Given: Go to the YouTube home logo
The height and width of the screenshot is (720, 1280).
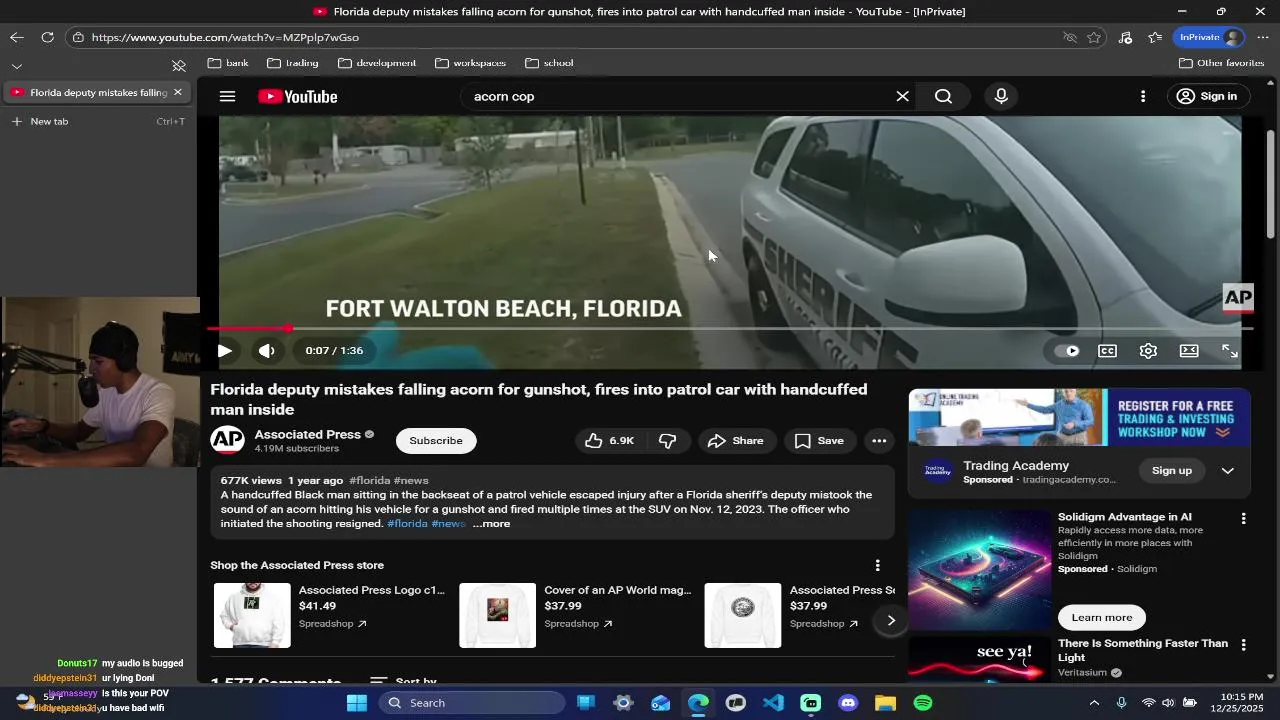Looking at the screenshot, I should click(x=297, y=96).
